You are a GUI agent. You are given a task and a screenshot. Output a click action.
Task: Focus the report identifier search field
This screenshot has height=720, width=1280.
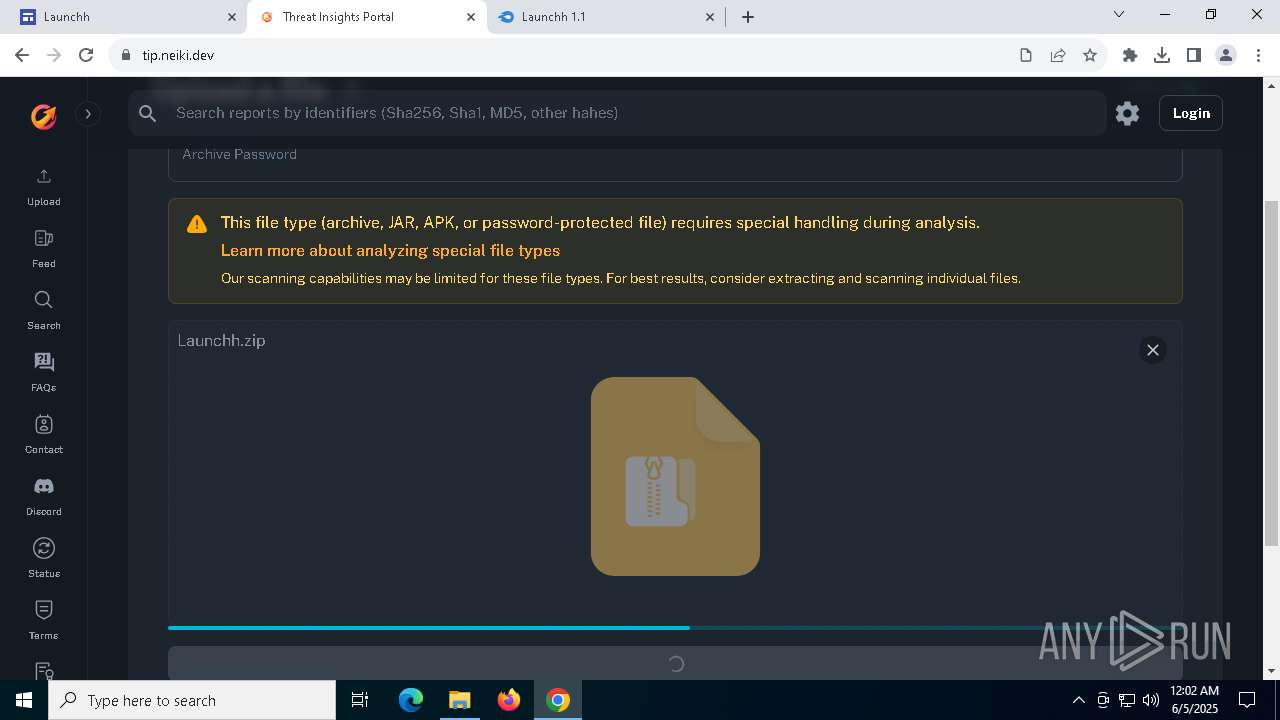pos(616,113)
